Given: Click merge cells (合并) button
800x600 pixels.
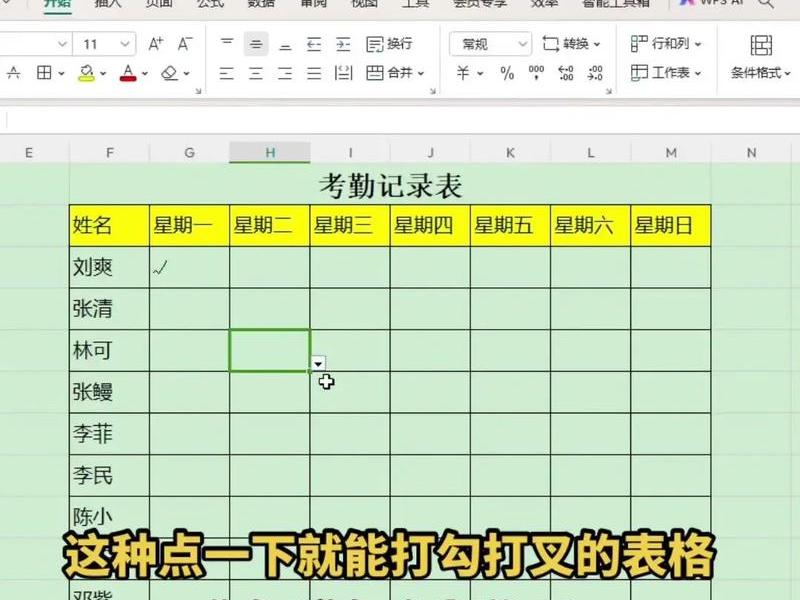Looking at the screenshot, I should pos(389,73).
